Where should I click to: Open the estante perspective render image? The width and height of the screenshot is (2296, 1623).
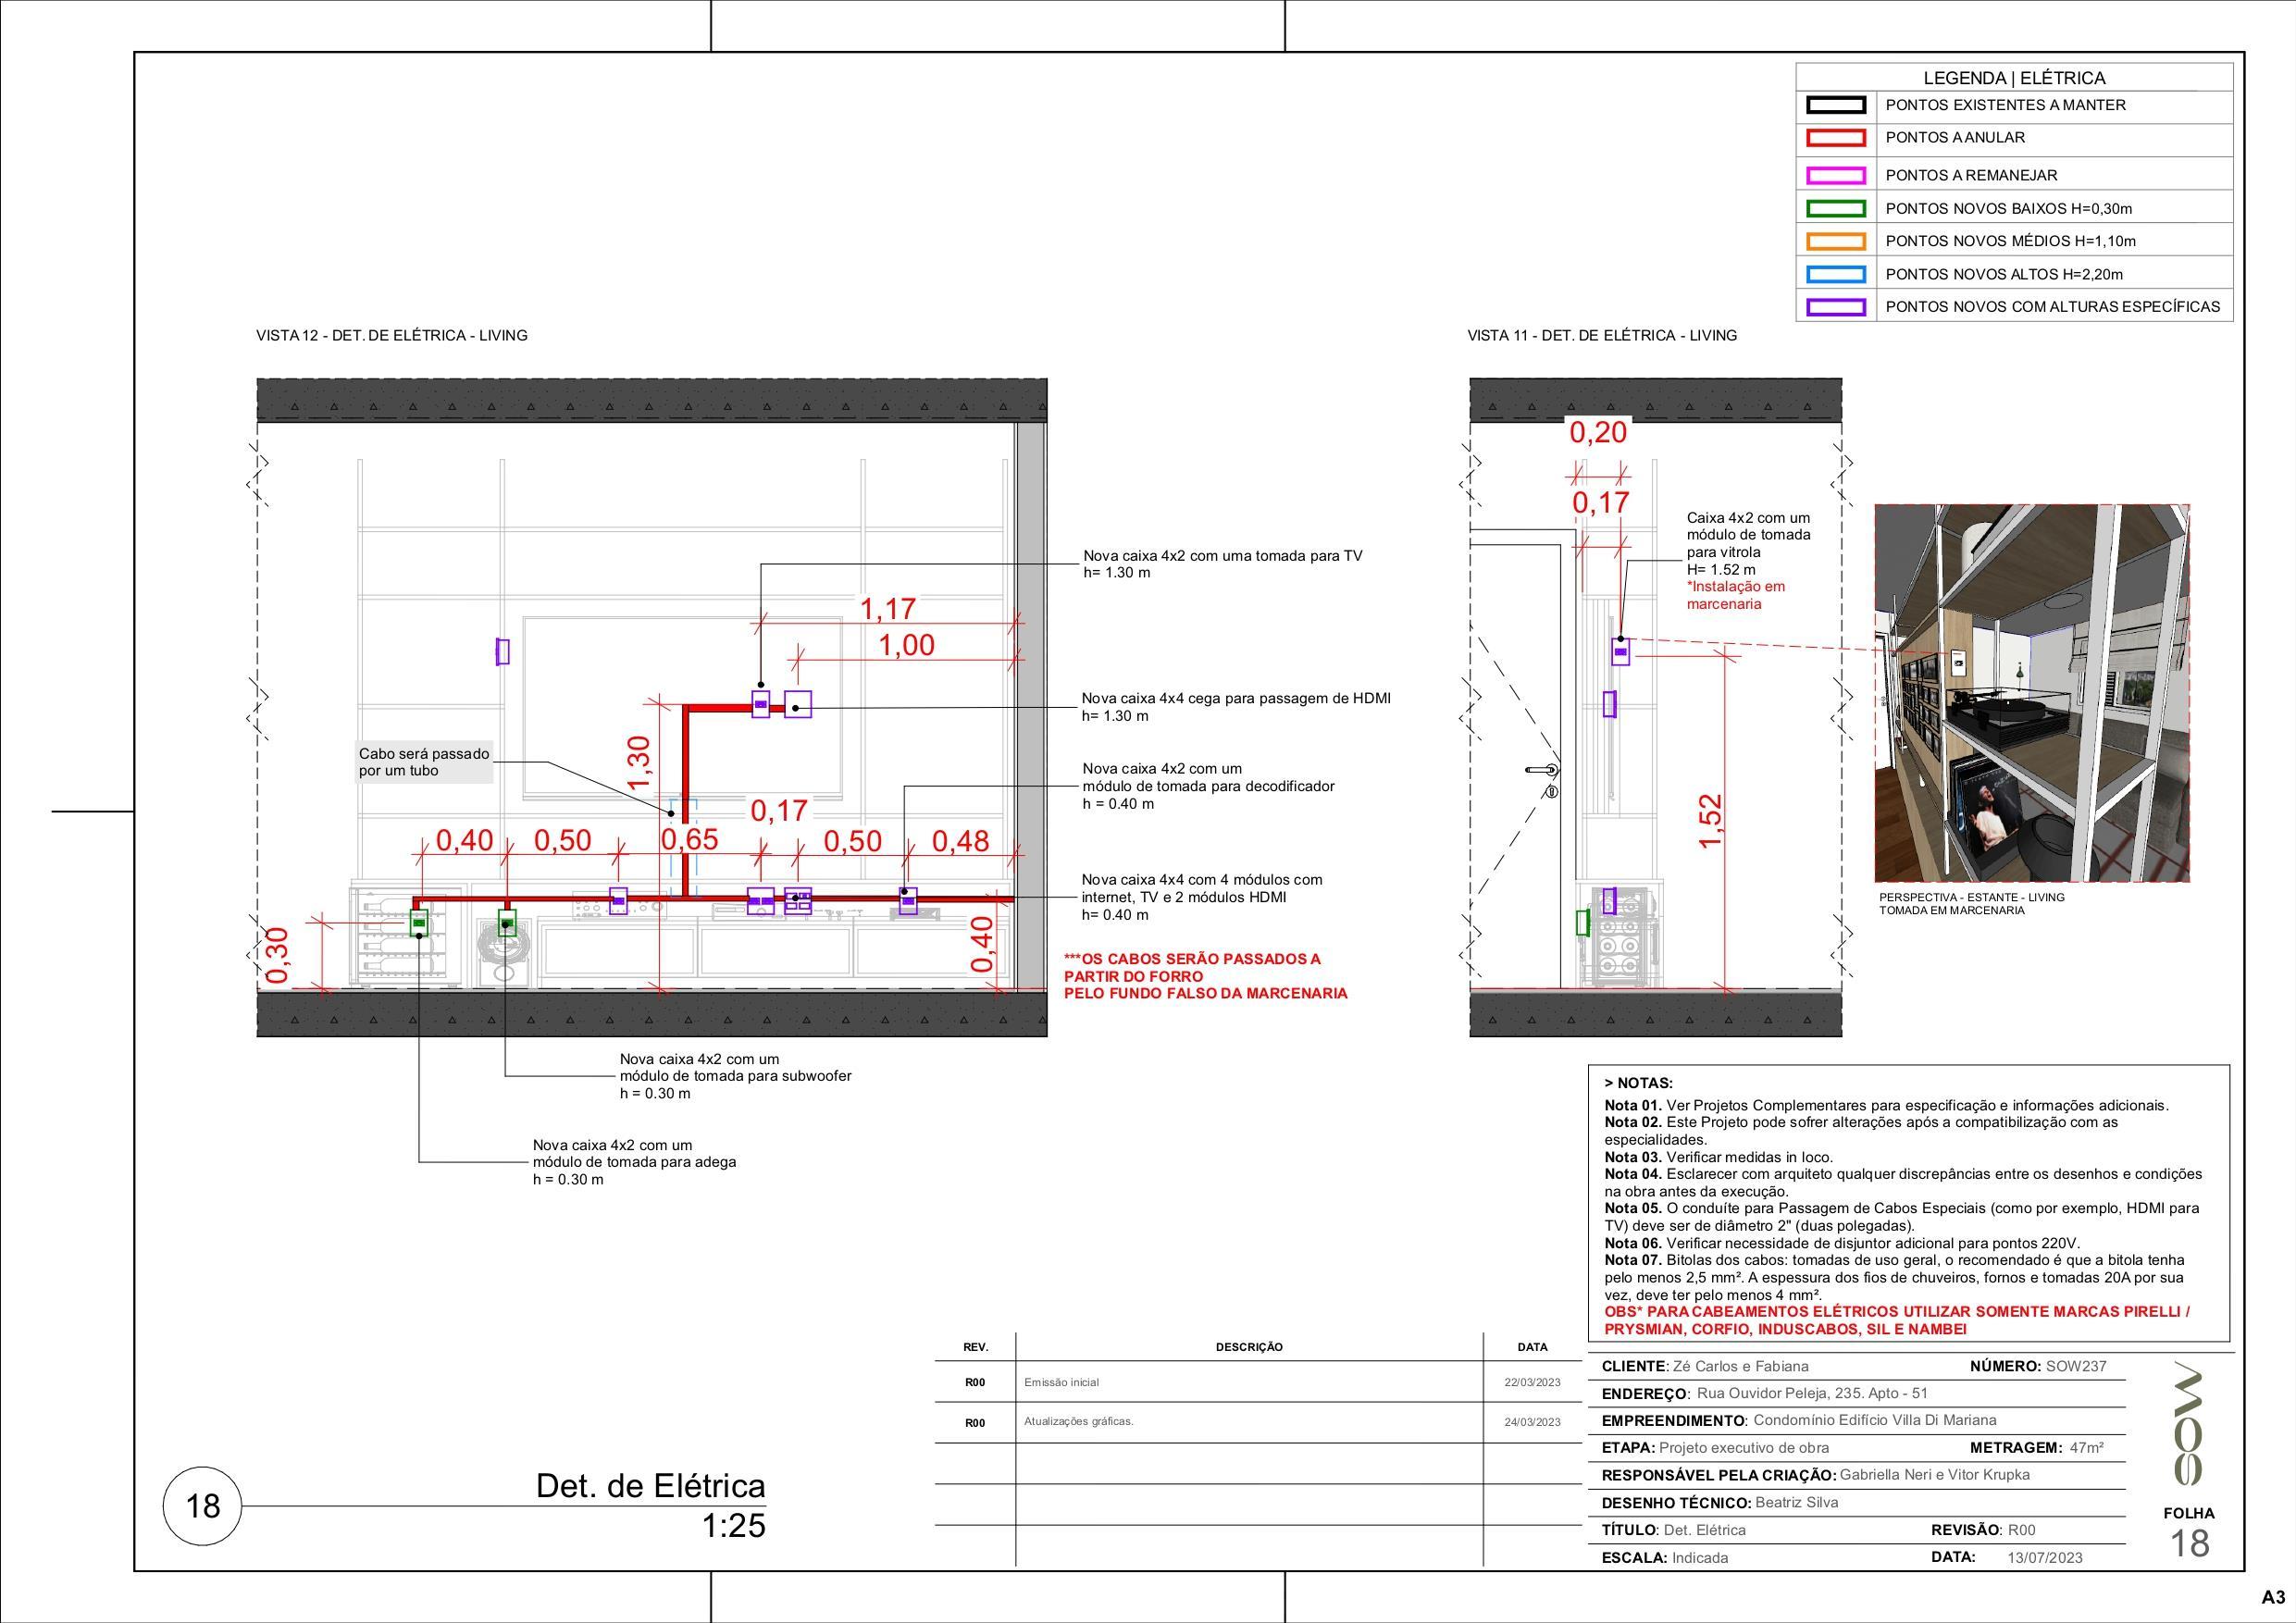(x=2031, y=693)
